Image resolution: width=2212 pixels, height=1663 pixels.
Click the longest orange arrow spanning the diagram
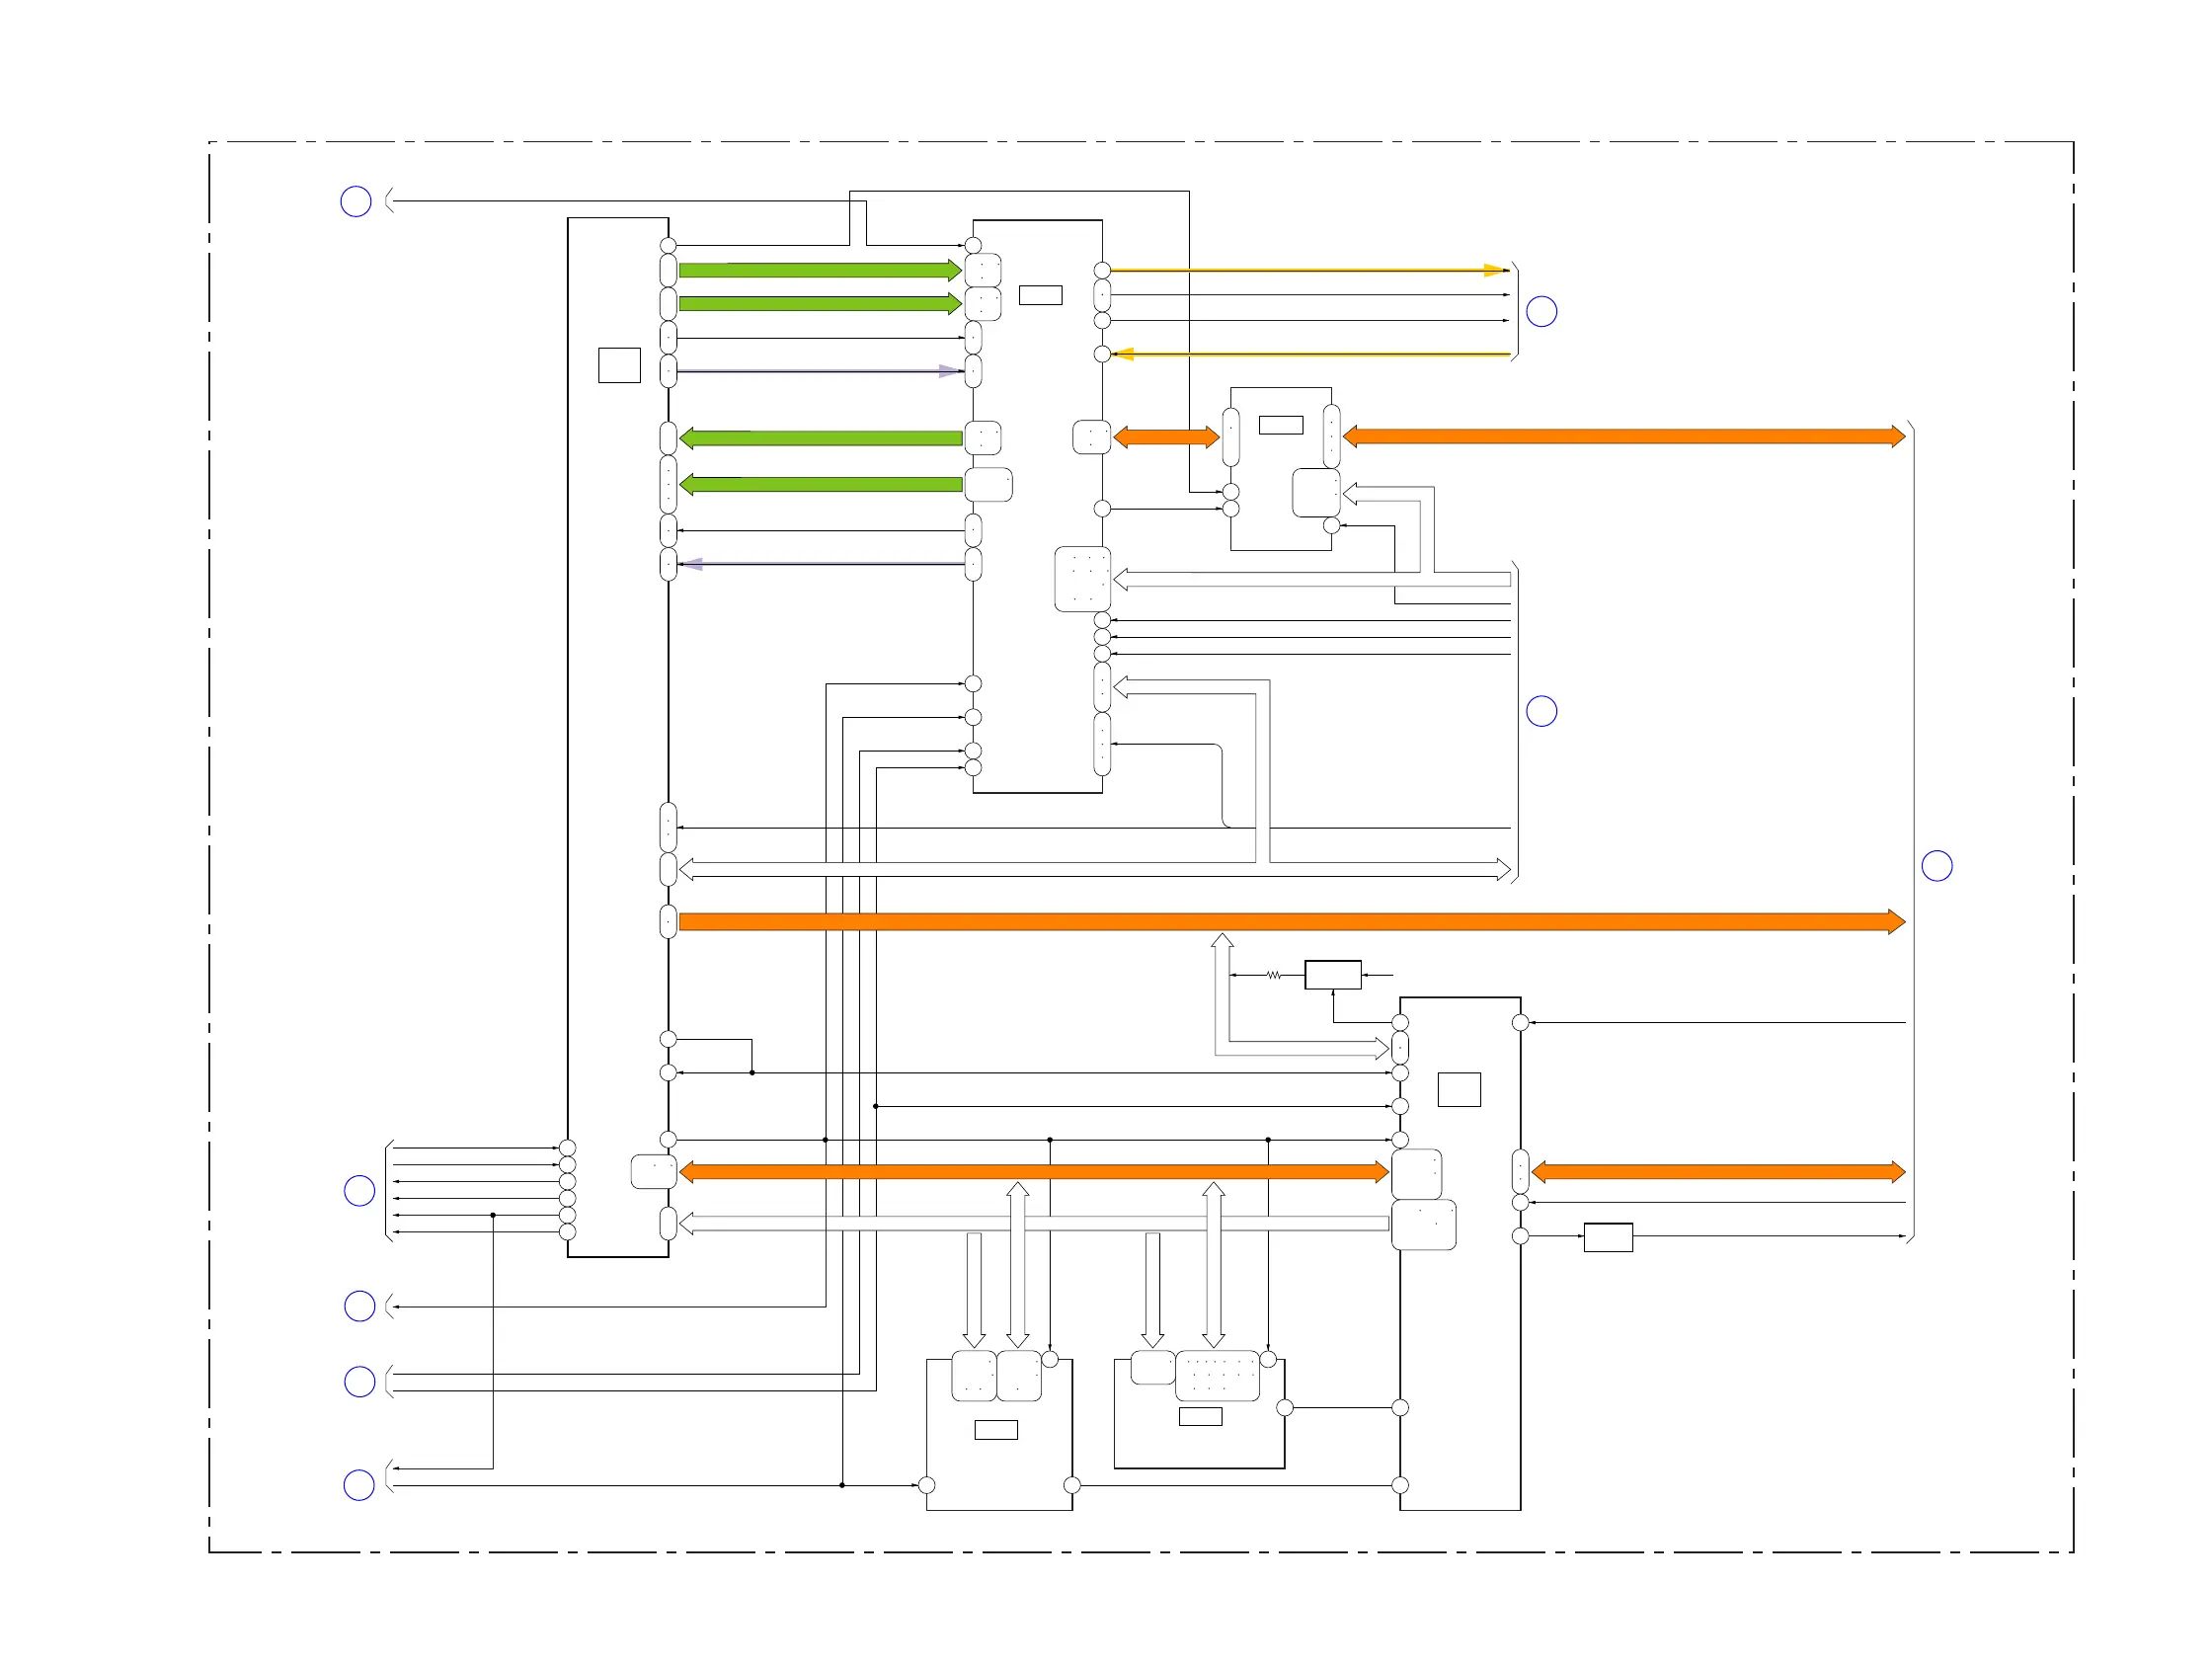pyautogui.click(x=1291, y=922)
